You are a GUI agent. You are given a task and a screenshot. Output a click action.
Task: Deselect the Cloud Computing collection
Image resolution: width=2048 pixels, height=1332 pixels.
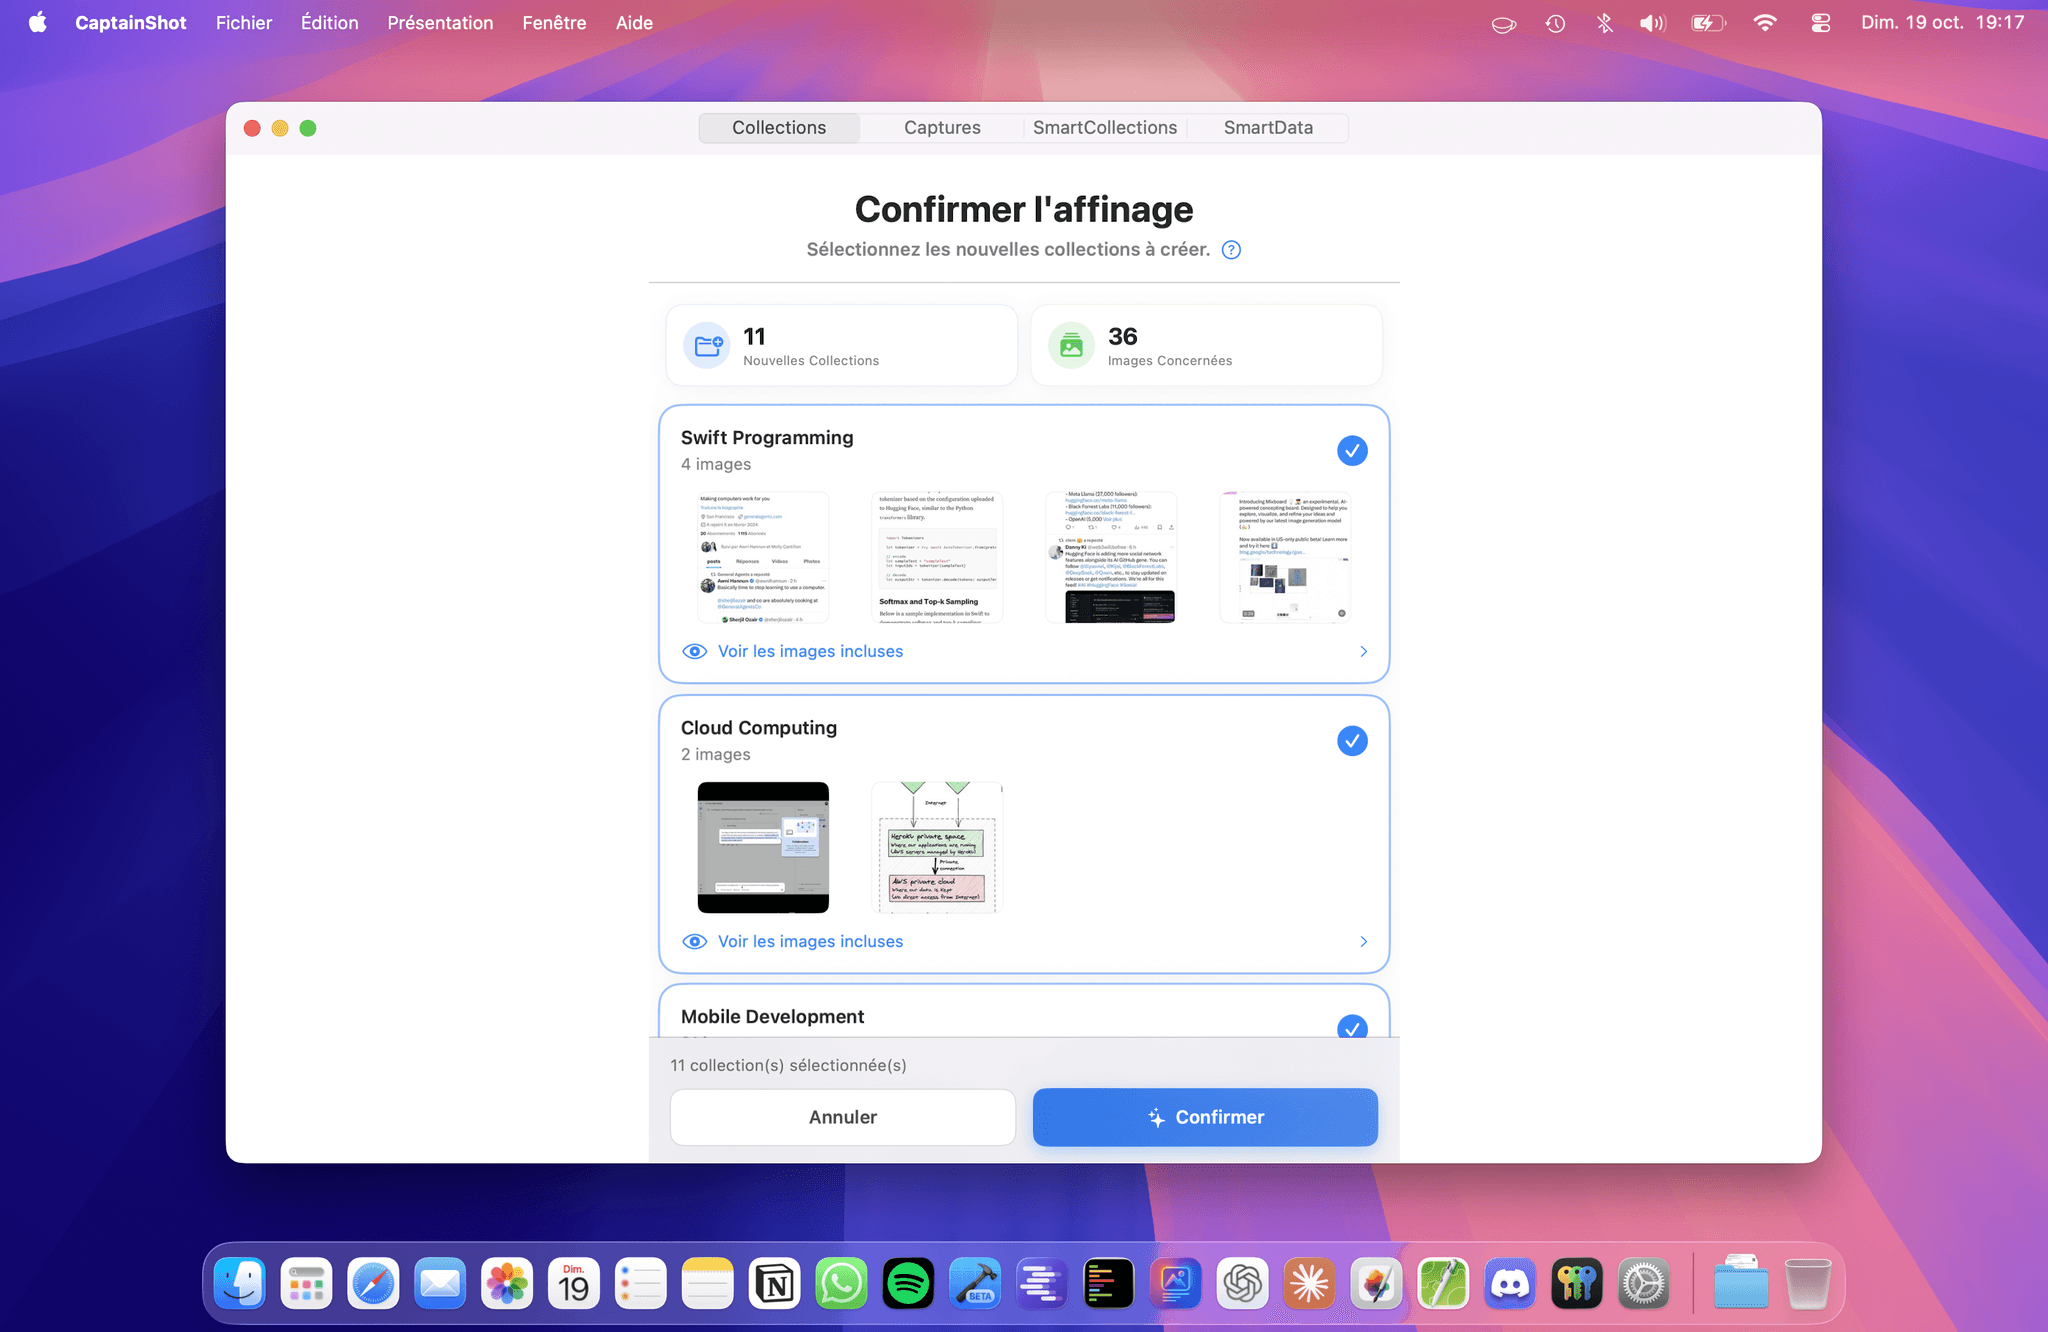[1352, 741]
